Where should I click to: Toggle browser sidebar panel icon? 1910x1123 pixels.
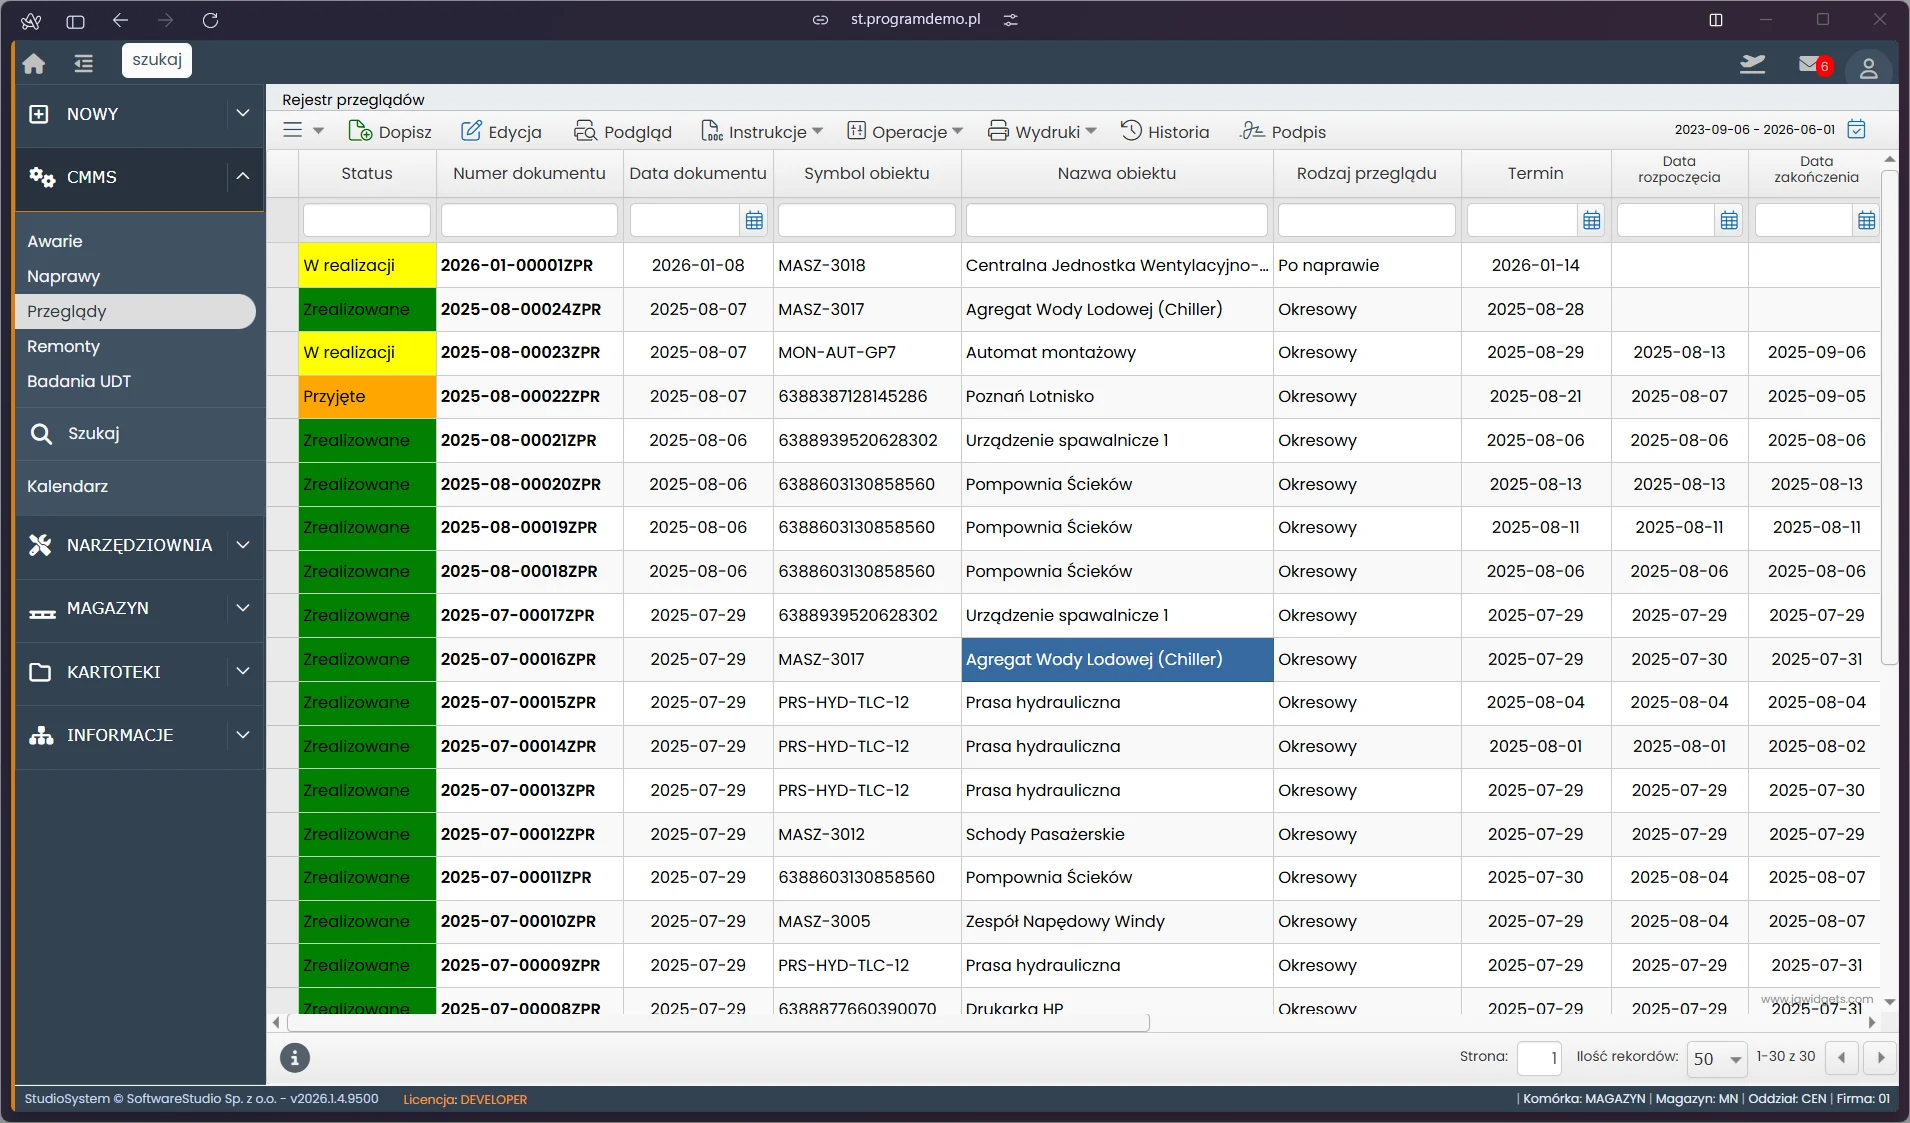pos(75,20)
